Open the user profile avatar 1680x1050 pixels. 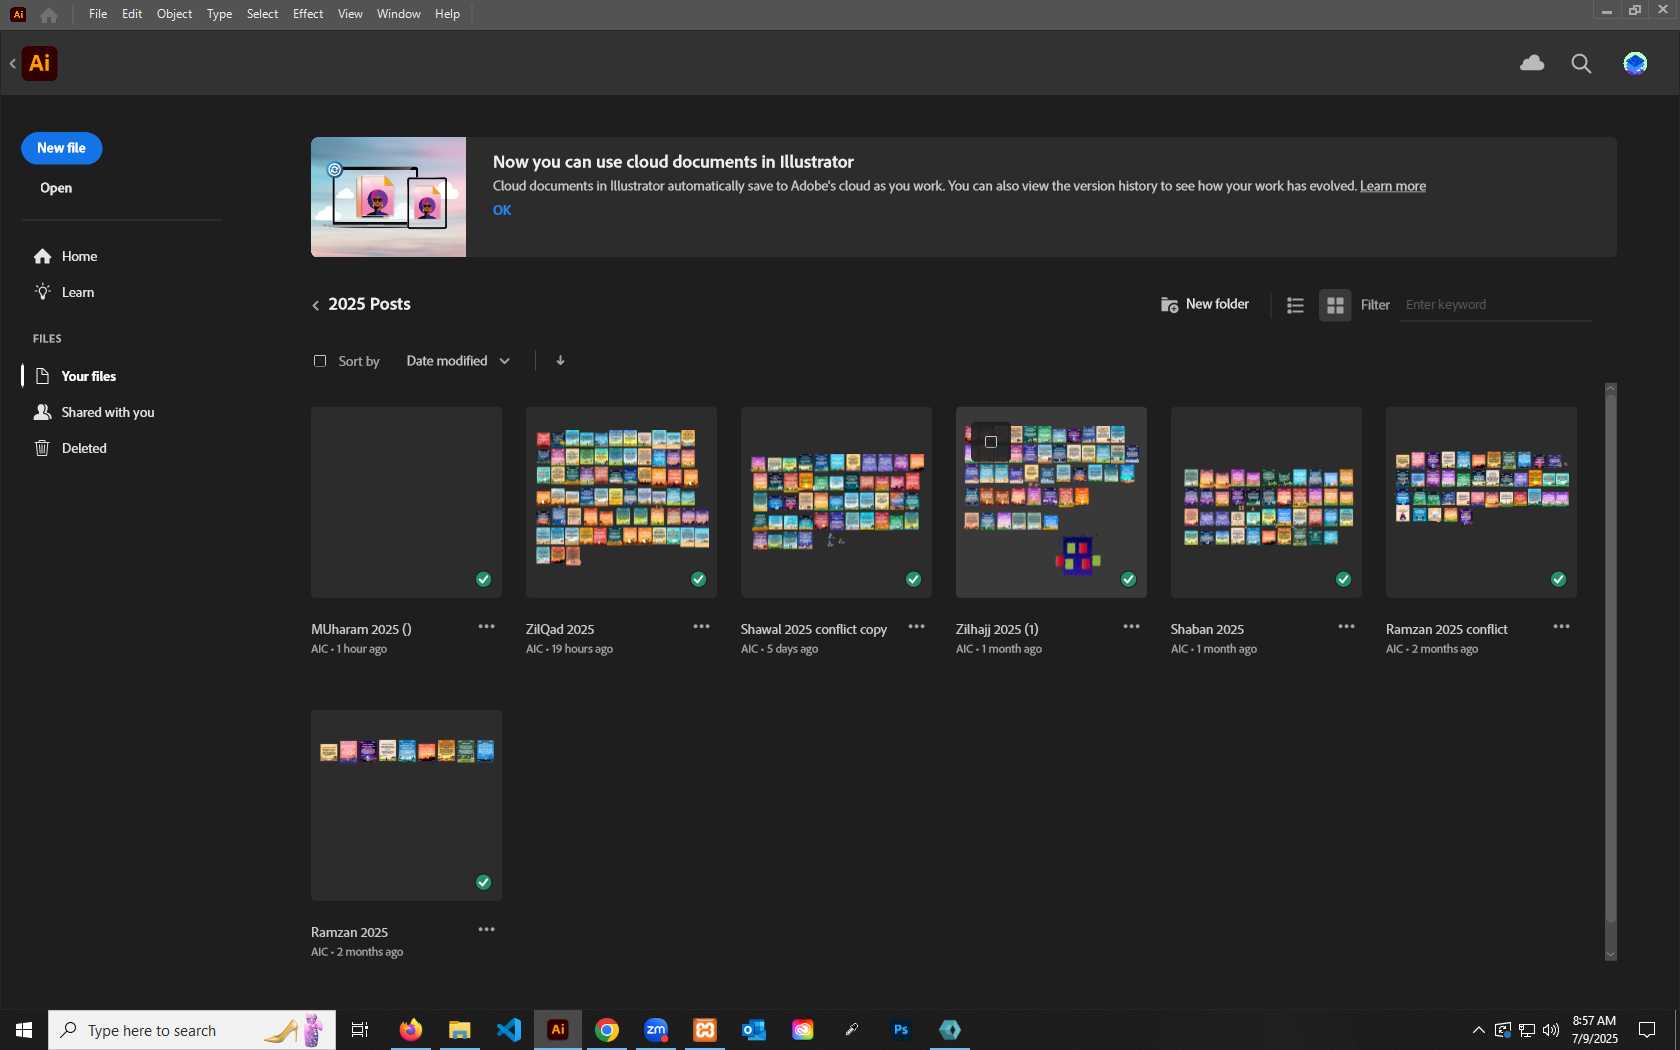point(1635,63)
